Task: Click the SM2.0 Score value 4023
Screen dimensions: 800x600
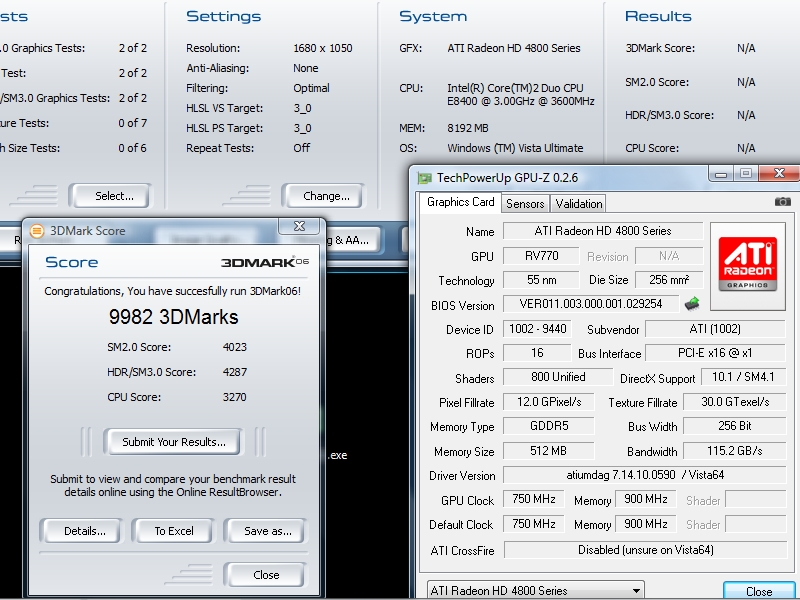Action: tap(235, 347)
